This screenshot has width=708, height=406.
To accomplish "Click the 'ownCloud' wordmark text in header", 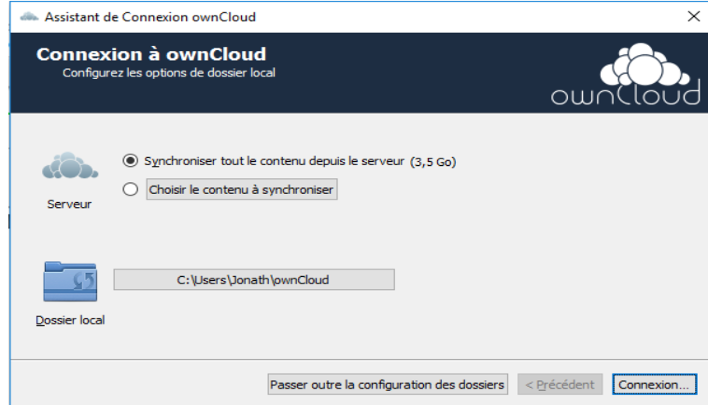I will (626, 95).
